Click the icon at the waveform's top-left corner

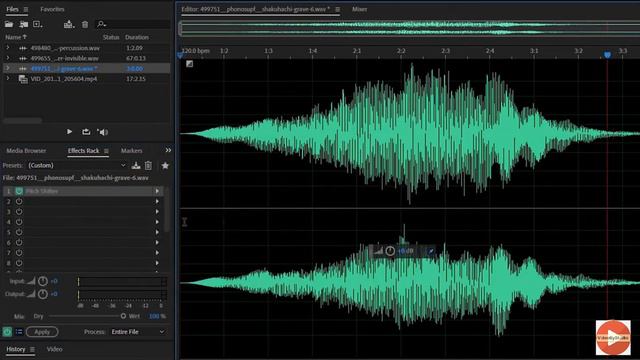coord(189,64)
